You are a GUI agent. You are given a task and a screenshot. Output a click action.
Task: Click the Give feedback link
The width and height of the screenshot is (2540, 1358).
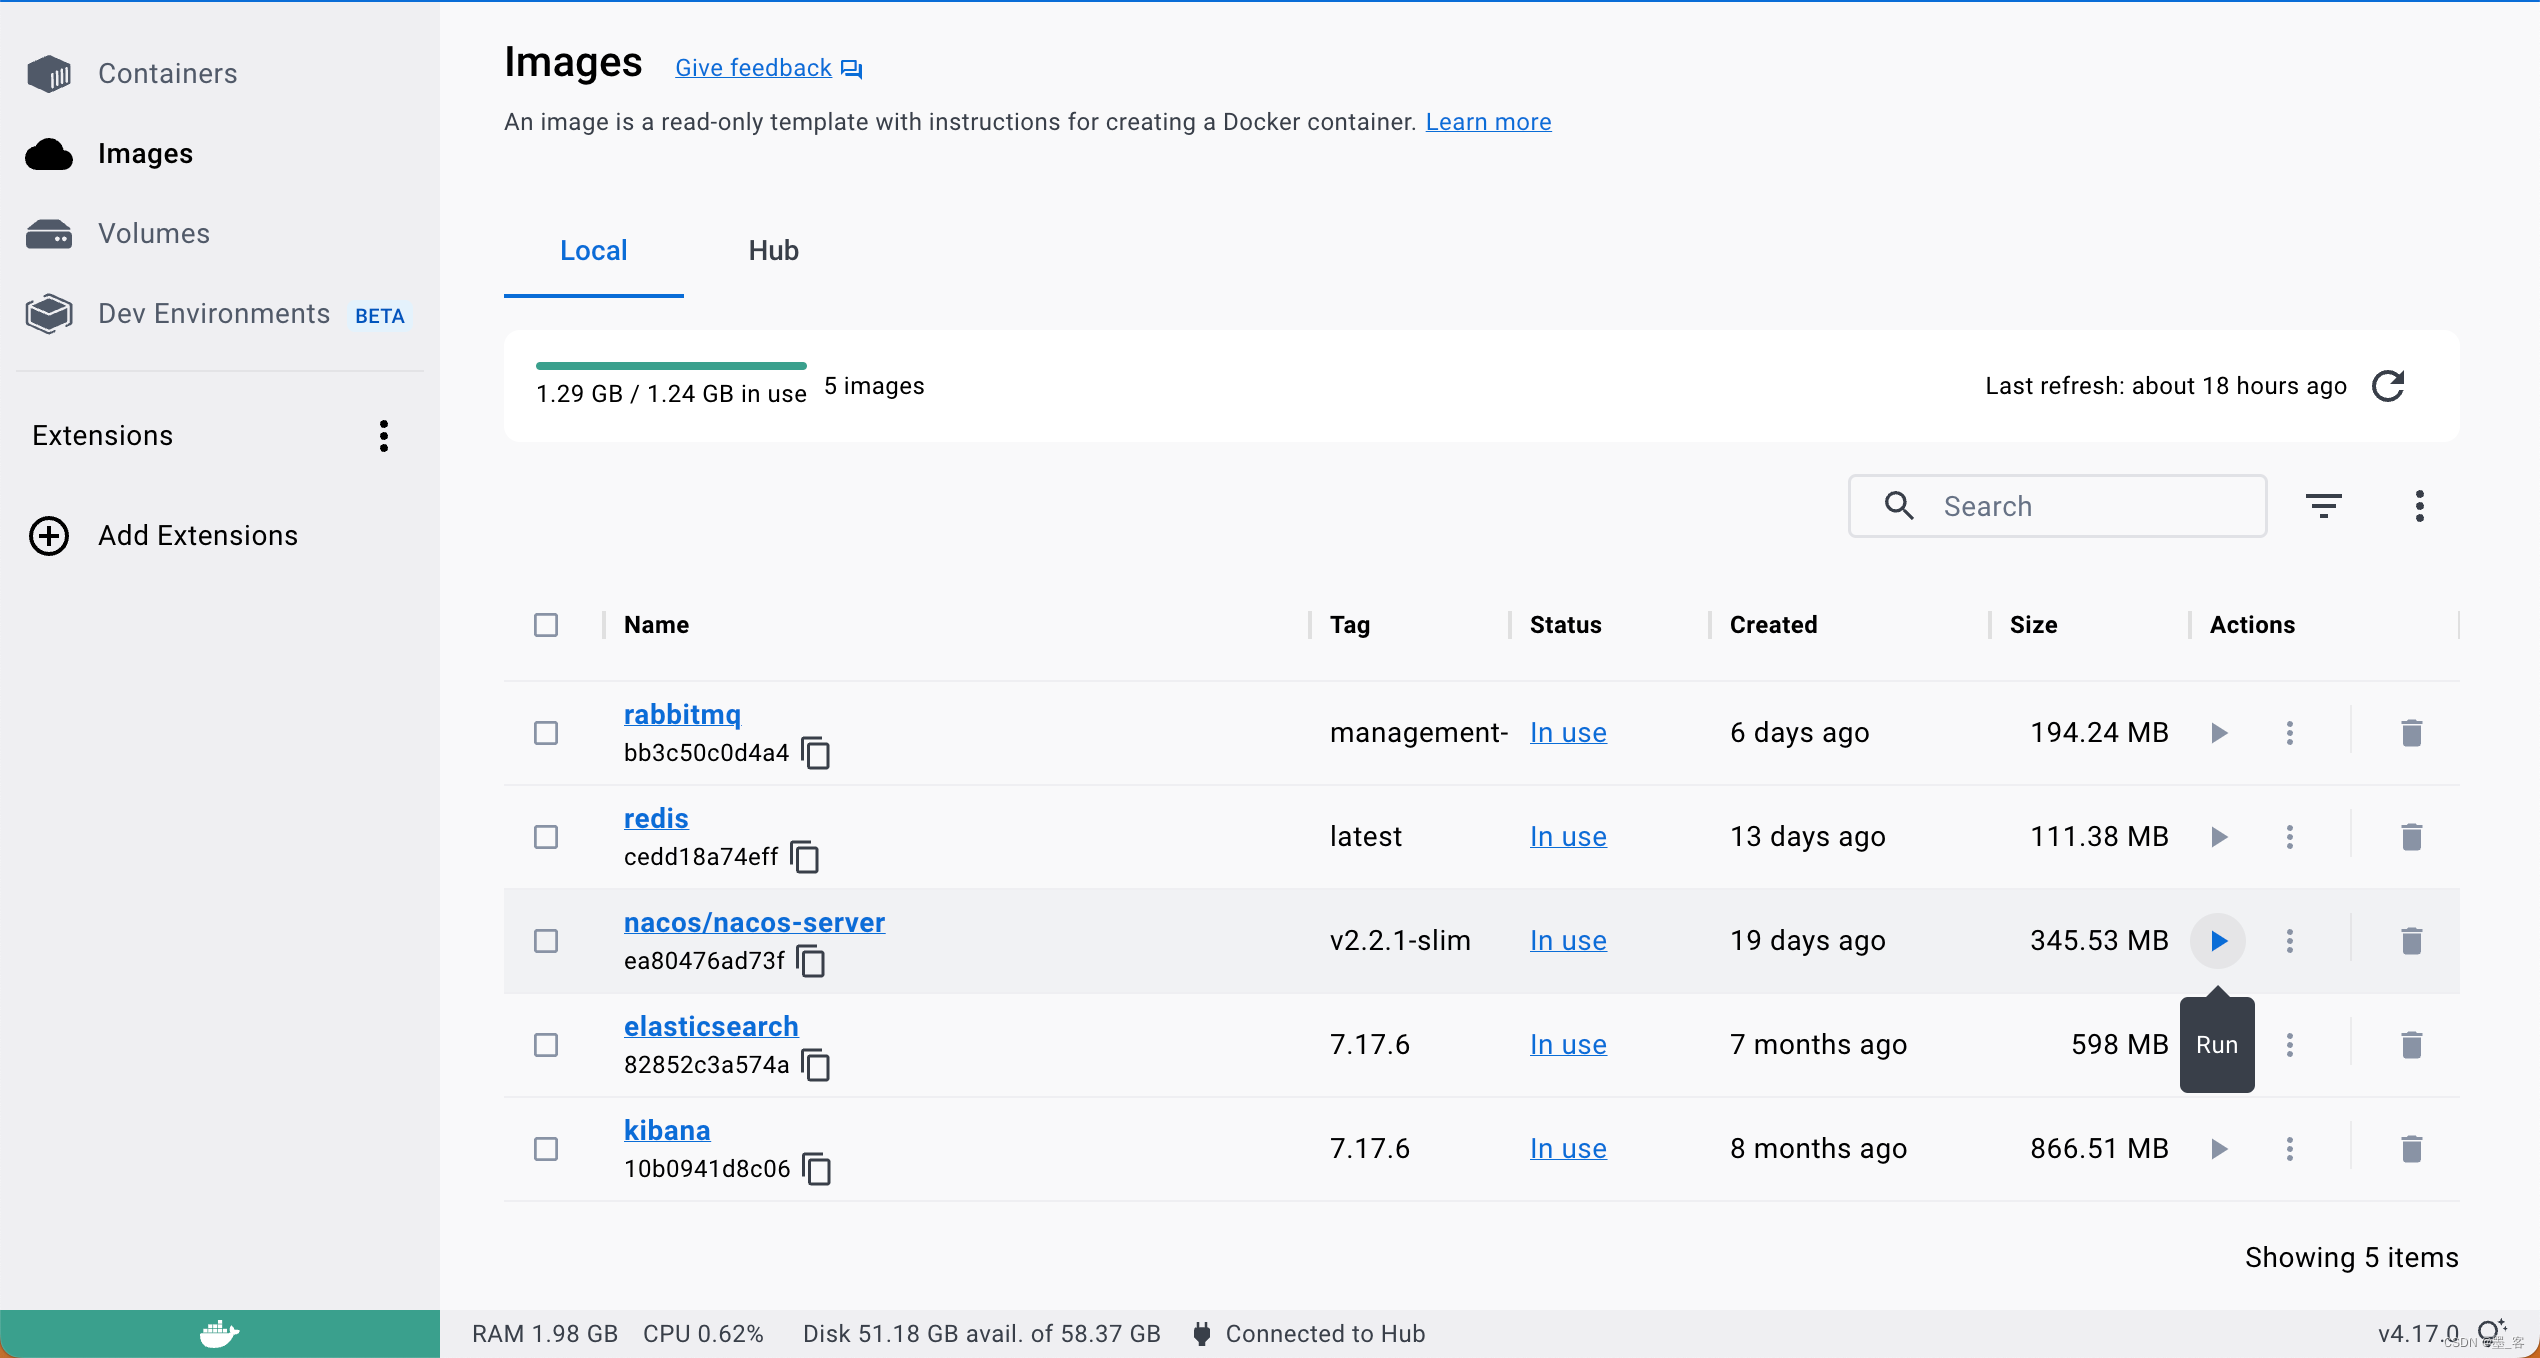pyautogui.click(x=754, y=68)
